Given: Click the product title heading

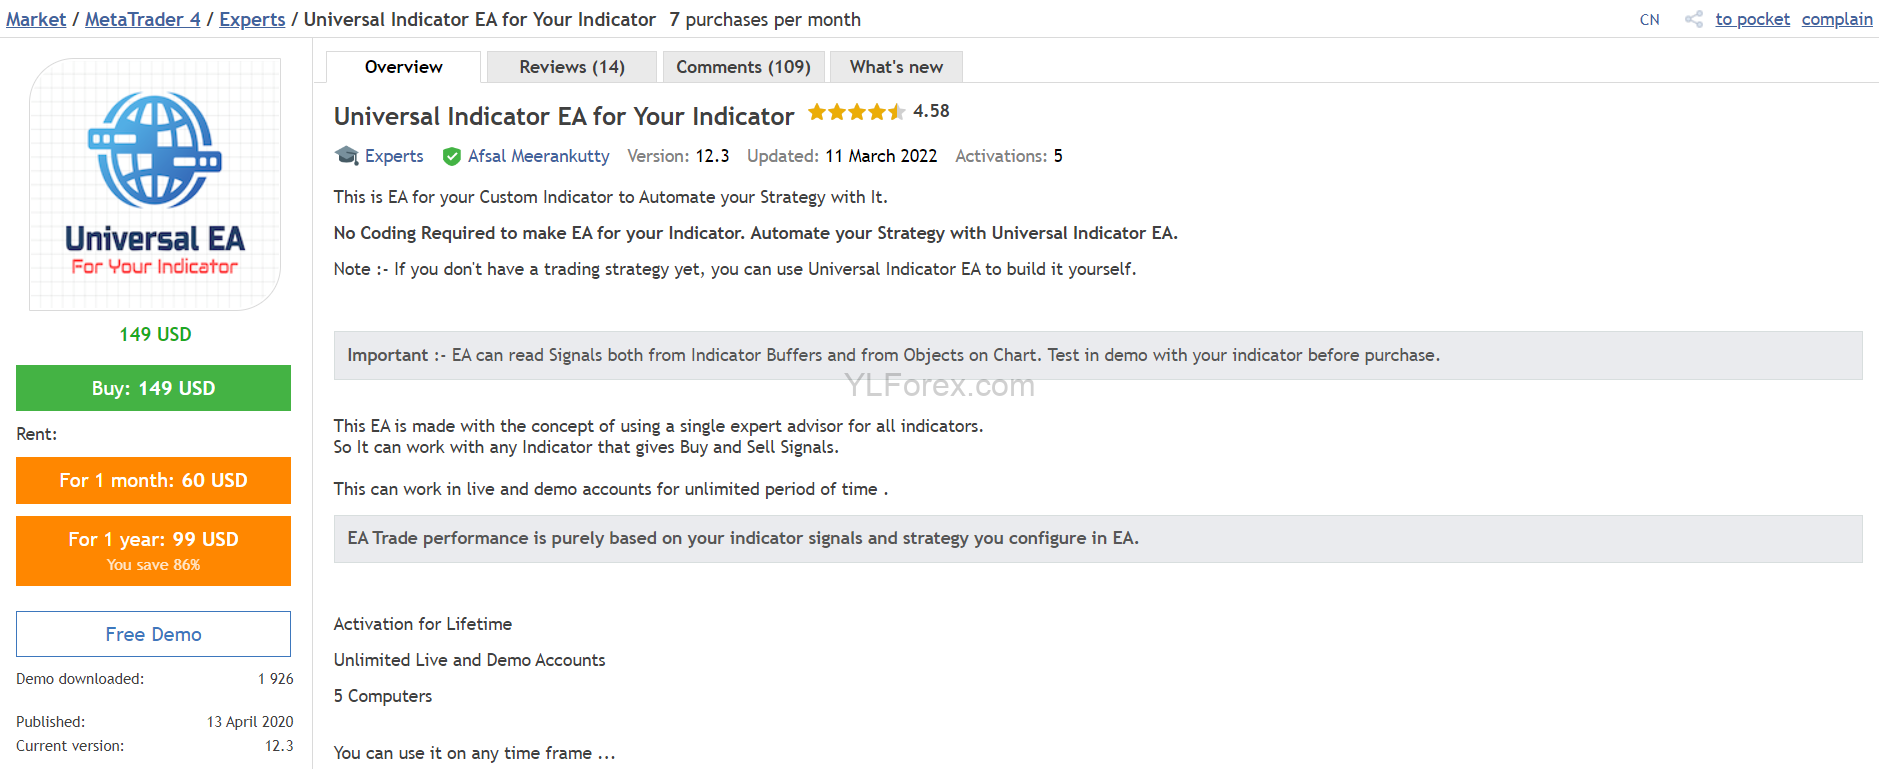Looking at the screenshot, I should (x=564, y=116).
